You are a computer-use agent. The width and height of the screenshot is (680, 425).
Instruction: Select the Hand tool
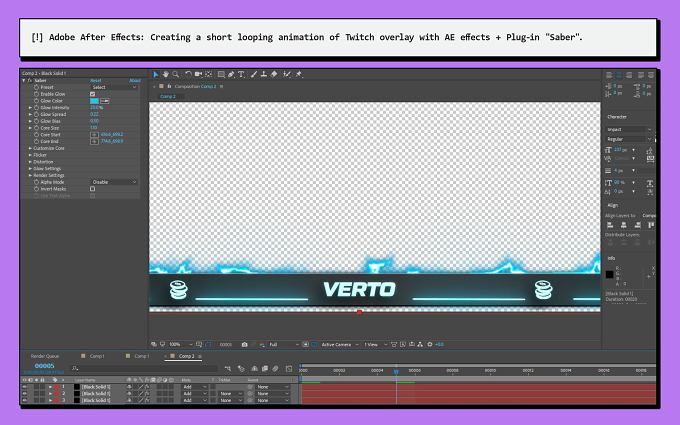166,74
